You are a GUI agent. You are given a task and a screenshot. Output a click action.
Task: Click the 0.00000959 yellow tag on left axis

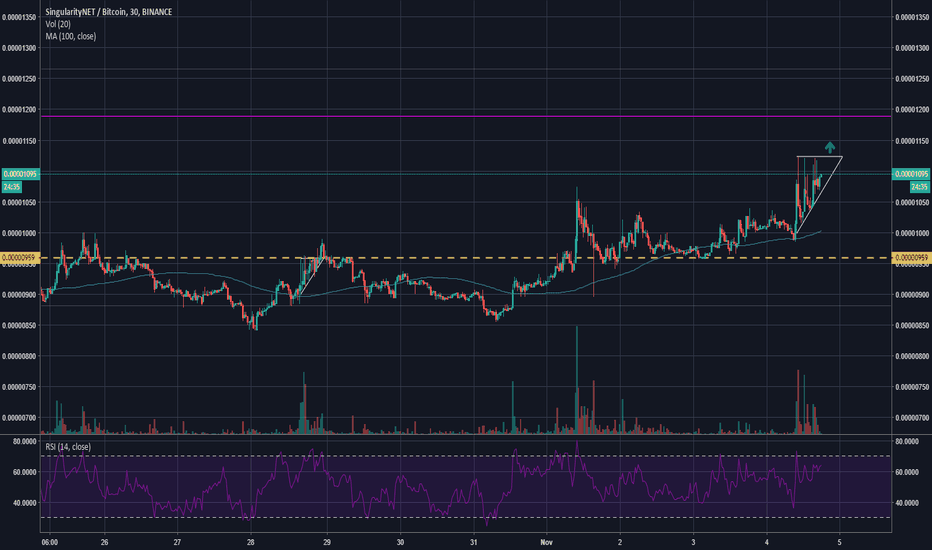21,258
